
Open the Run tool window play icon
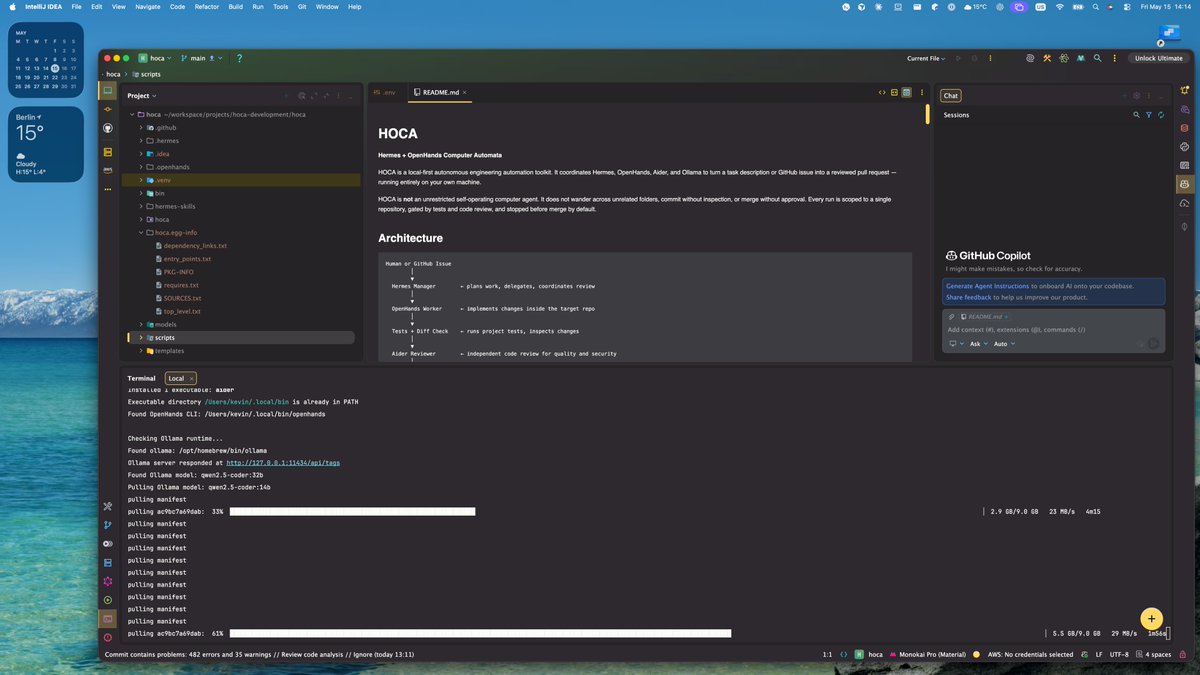[x=108, y=600]
